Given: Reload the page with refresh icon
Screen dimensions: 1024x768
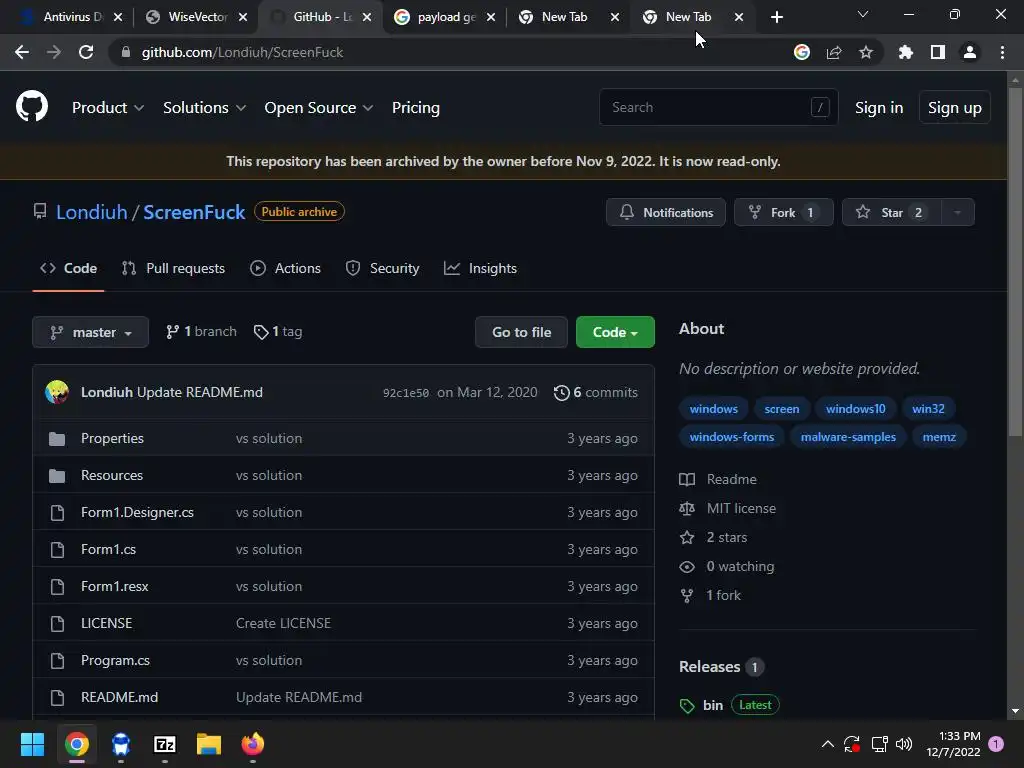Looking at the screenshot, I should 86,52.
